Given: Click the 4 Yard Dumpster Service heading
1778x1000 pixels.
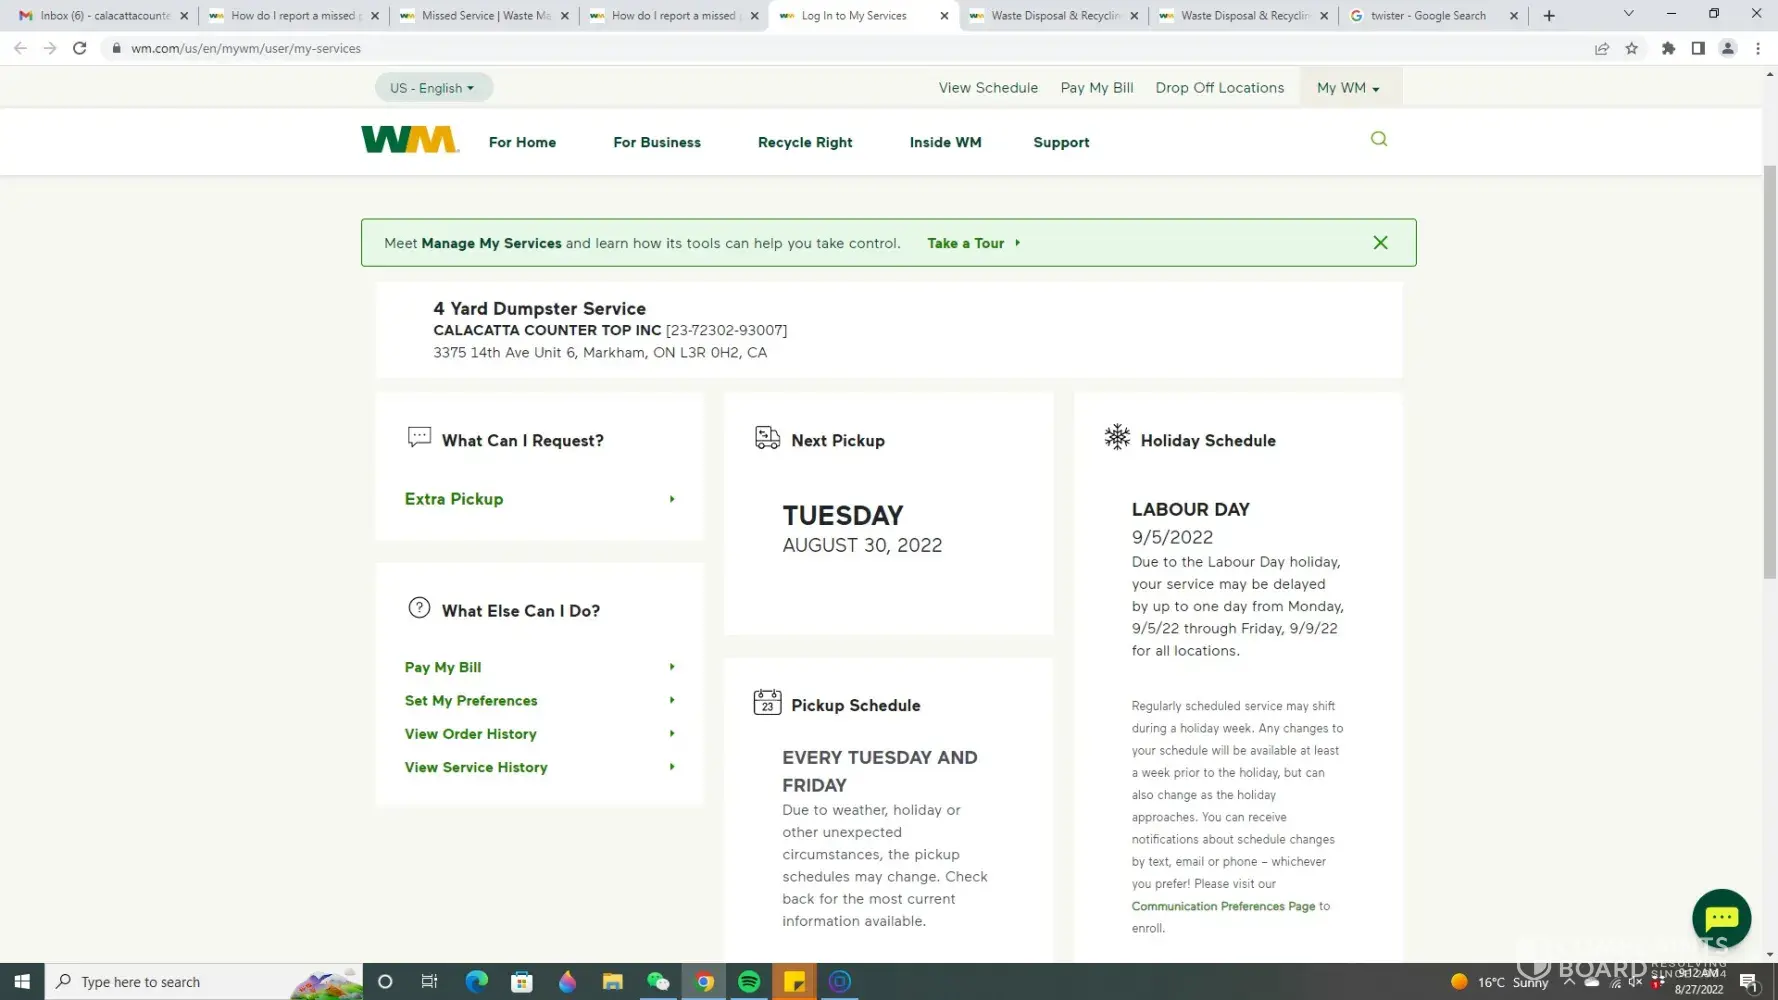Looking at the screenshot, I should point(539,309).
